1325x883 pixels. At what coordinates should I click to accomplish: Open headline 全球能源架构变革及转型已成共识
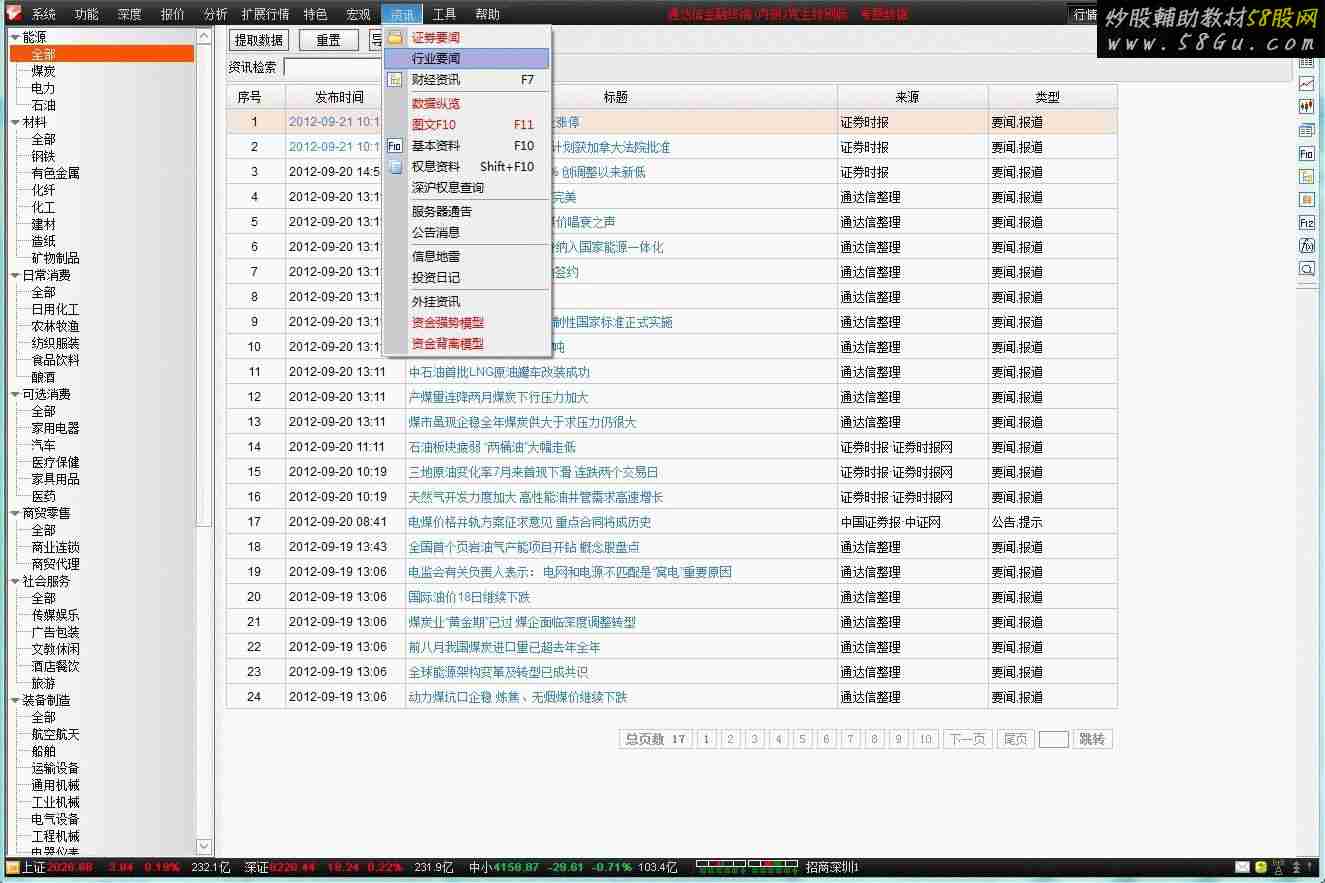point(498,672)
